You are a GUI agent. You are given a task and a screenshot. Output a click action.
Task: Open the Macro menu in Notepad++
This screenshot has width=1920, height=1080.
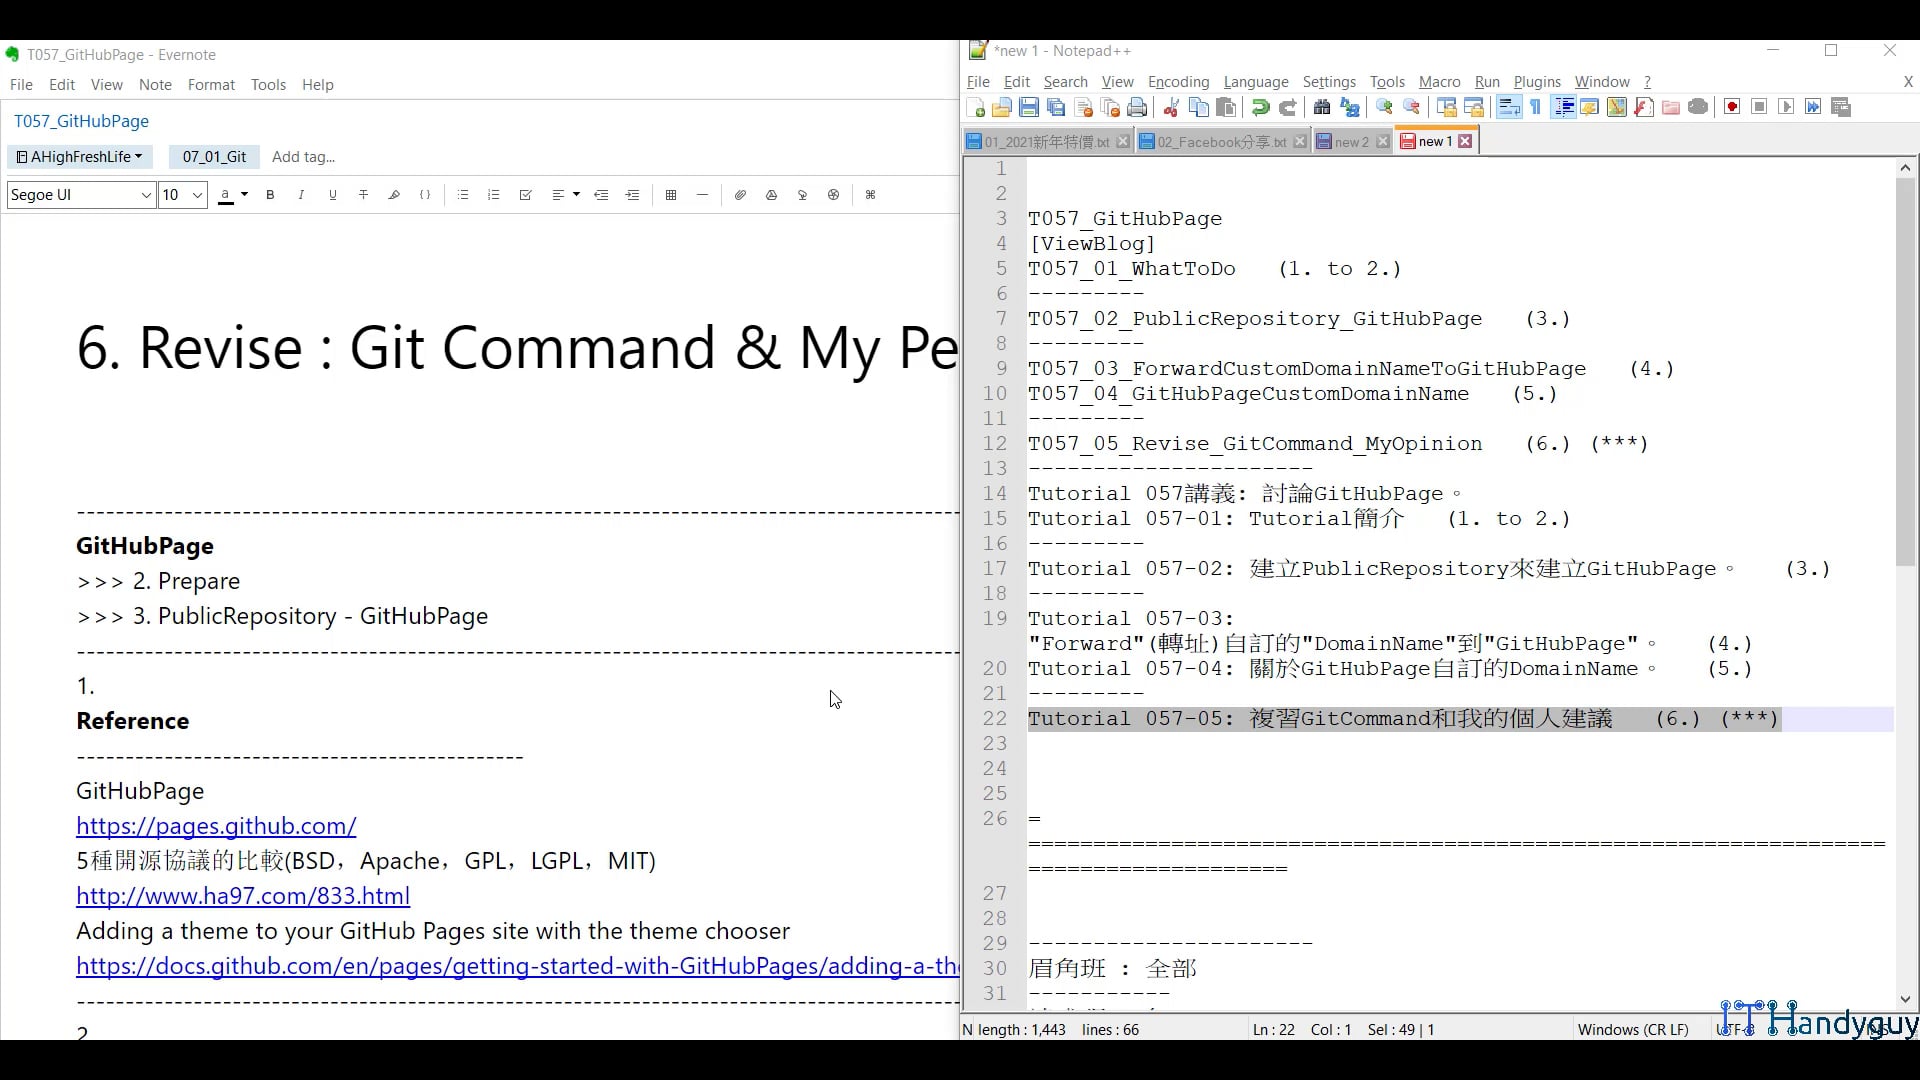coord(1439,82)
